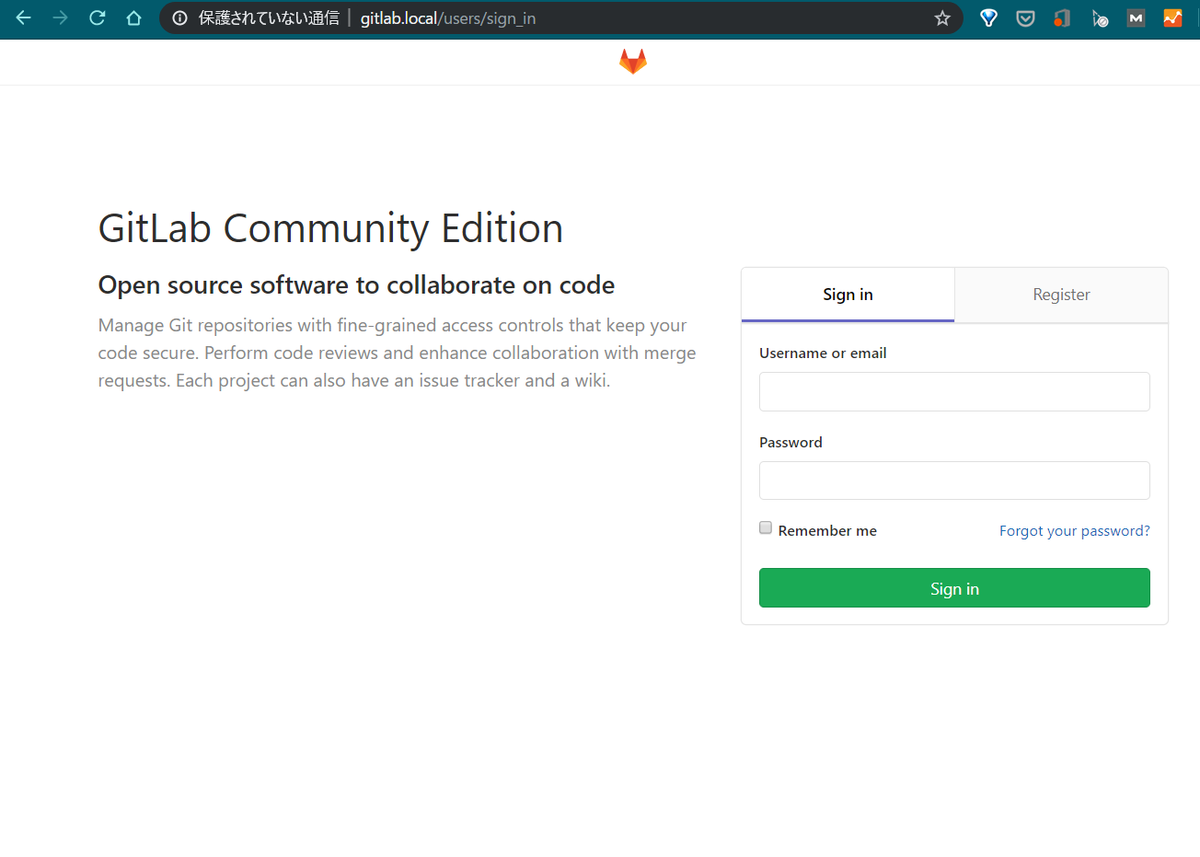Screen dimensions: 1200x857
Task: Switch to the Register tab
Action: (x=1061, y=295)
